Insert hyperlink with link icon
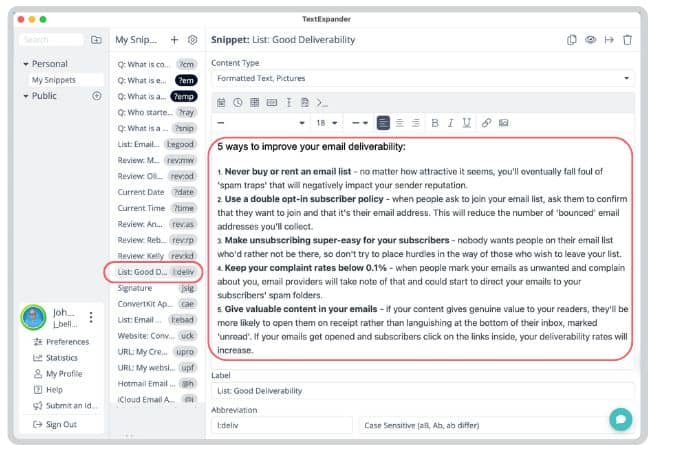The image size is (700, 450). pos(486,123)
